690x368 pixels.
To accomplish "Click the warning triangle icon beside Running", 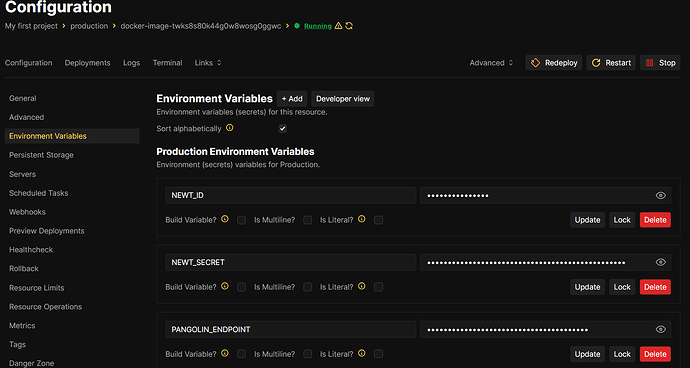I will [x=338, y=26].
